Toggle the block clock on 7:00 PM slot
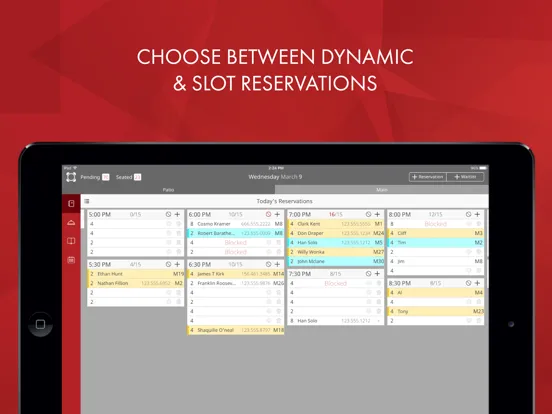 pyautogui.click(x=368, y=214)
